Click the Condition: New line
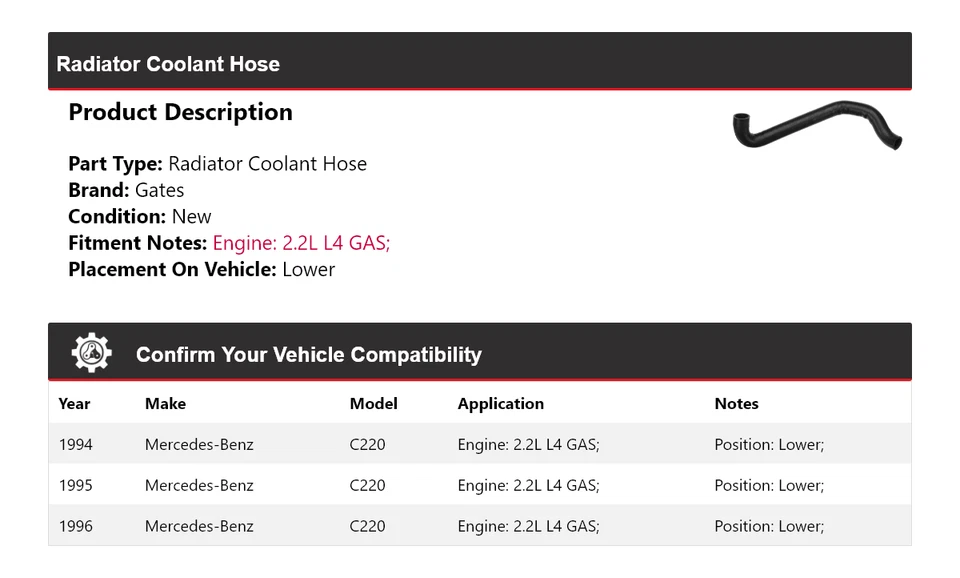Screen dimensions: 960x578 click(x=139, y=217)
